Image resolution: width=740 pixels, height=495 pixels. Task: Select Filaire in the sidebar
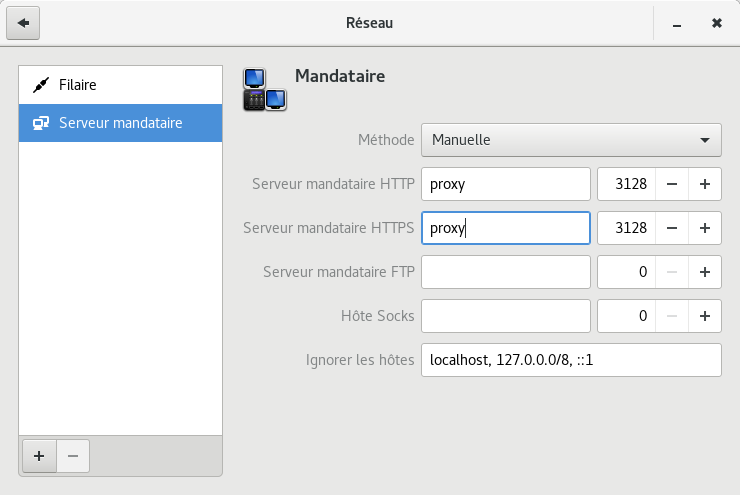click(120, 85)
